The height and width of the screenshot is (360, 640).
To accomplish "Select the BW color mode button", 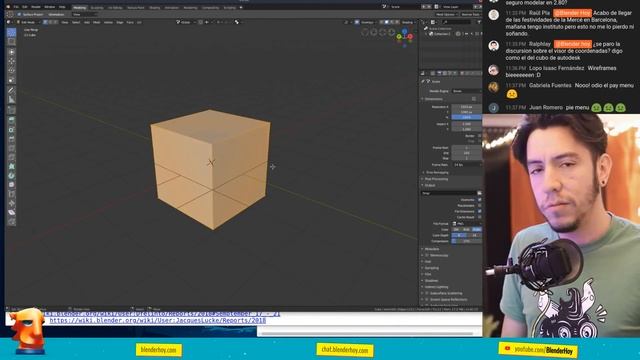I will coord(456,229).
